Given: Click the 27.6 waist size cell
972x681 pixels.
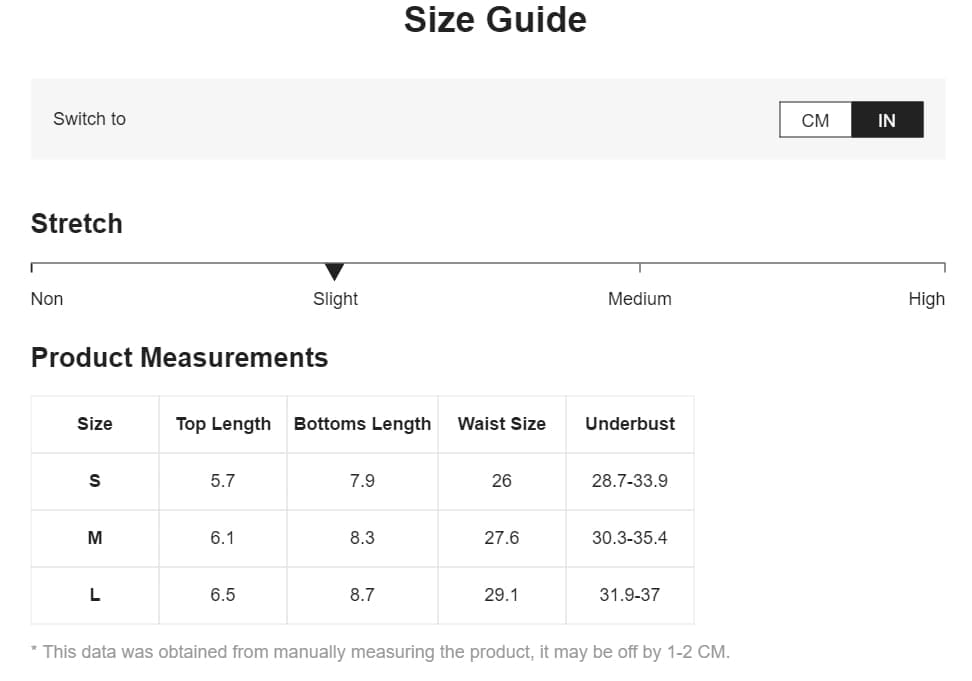Looking at the screenshot, I should tap(501, 538).
